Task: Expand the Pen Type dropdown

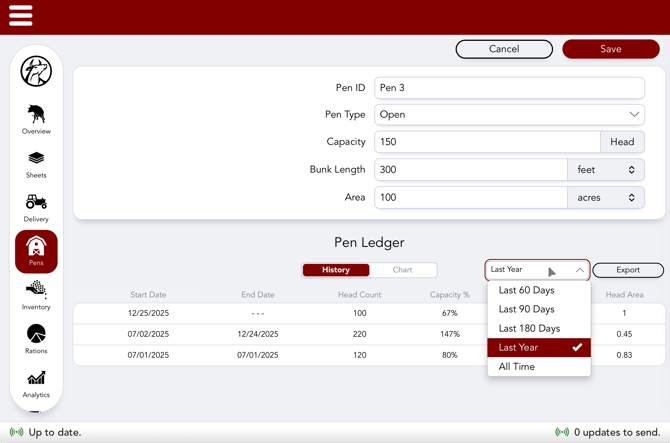Action: [x=509, y=114]
